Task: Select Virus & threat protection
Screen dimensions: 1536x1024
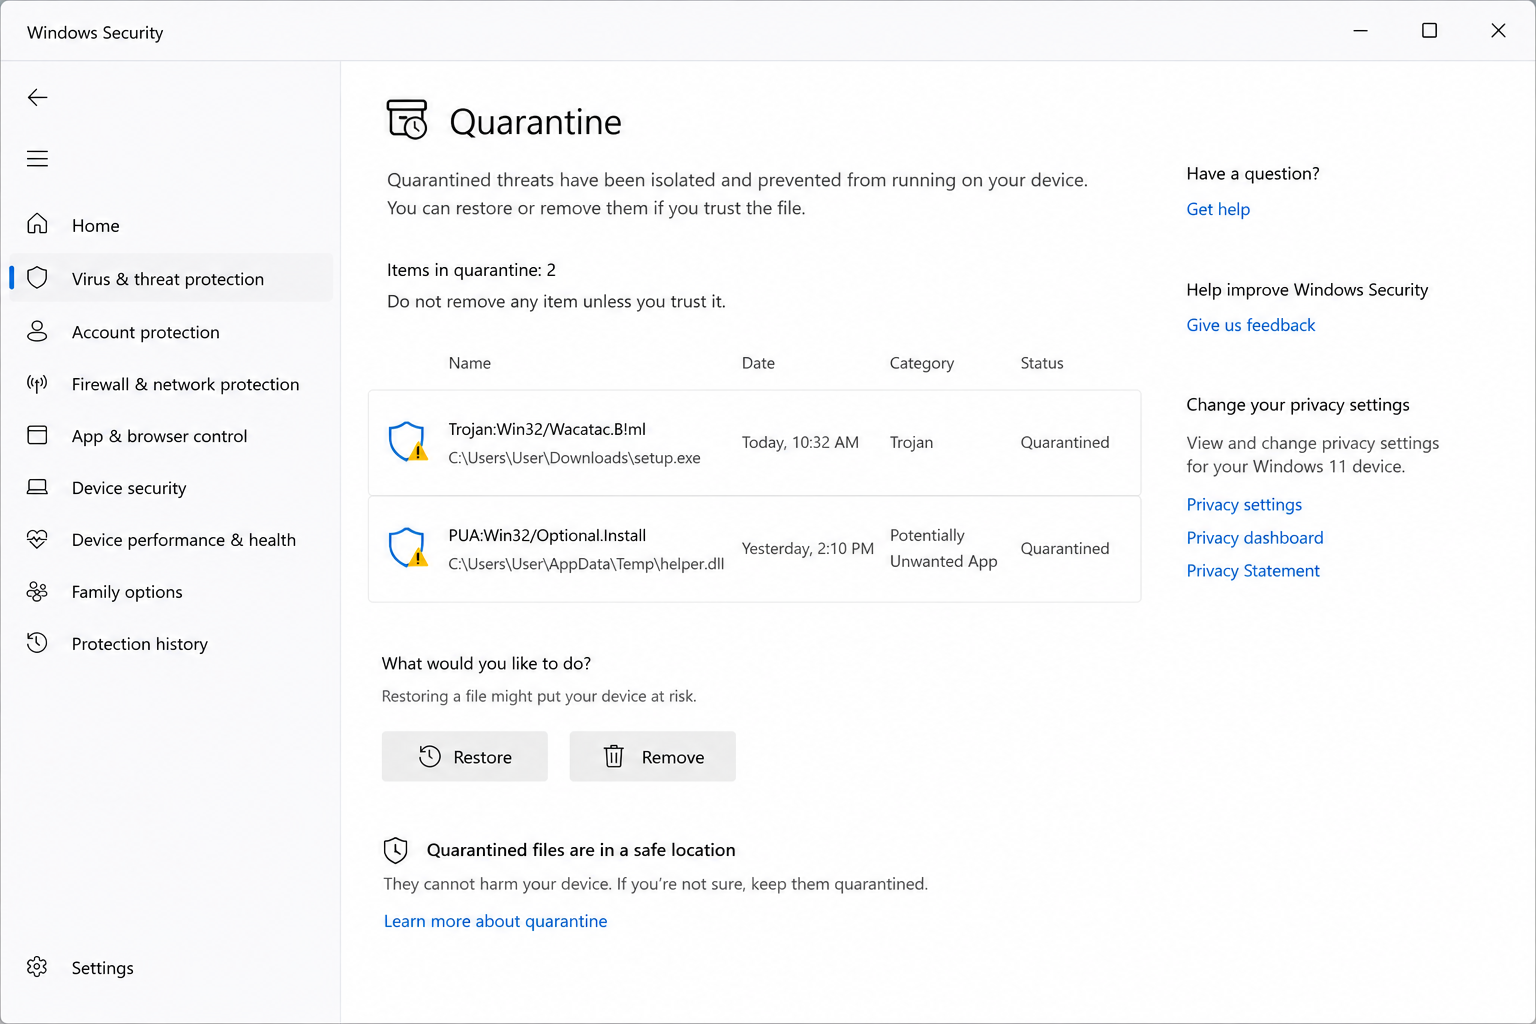Action: pos(168,279)
